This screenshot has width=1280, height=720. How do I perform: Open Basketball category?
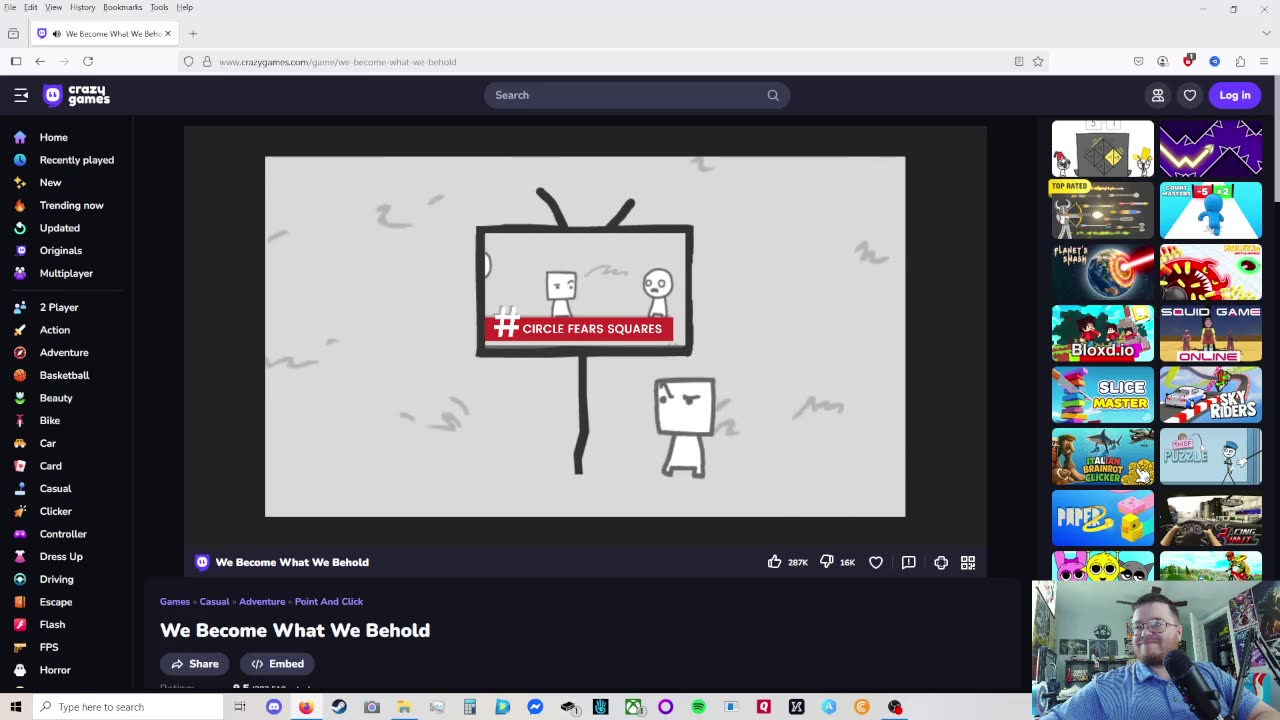click(x=66, y=375)
